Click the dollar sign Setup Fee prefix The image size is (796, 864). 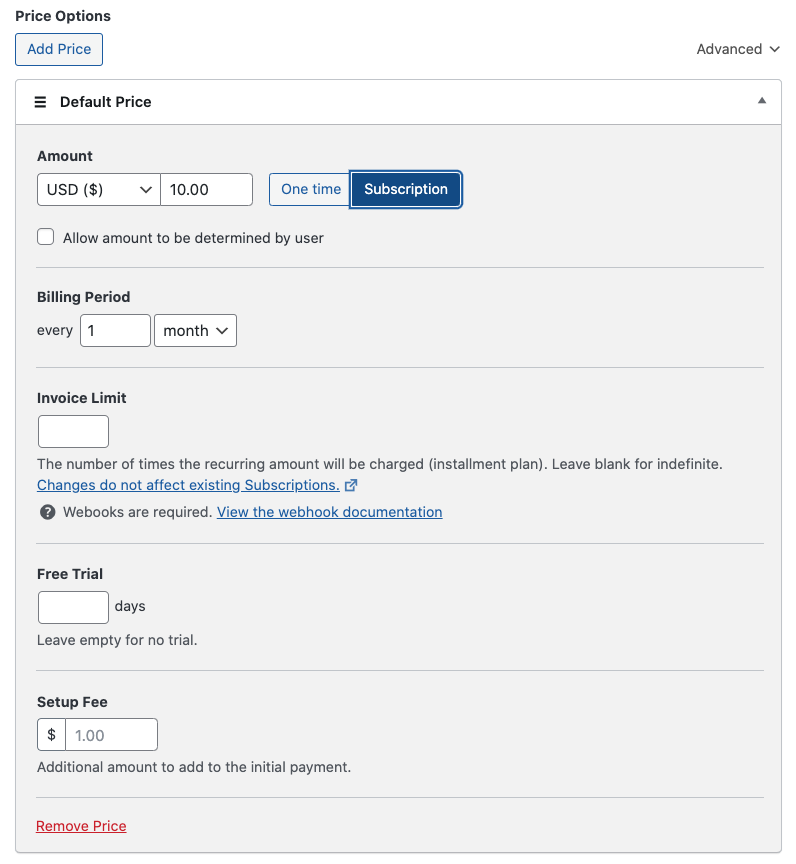(51, 735)
